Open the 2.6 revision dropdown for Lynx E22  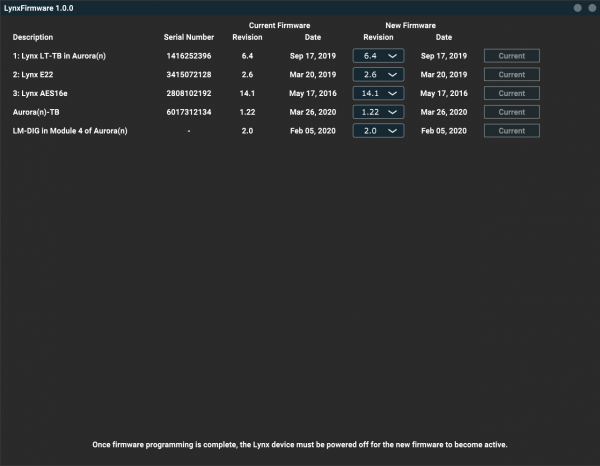378,75
